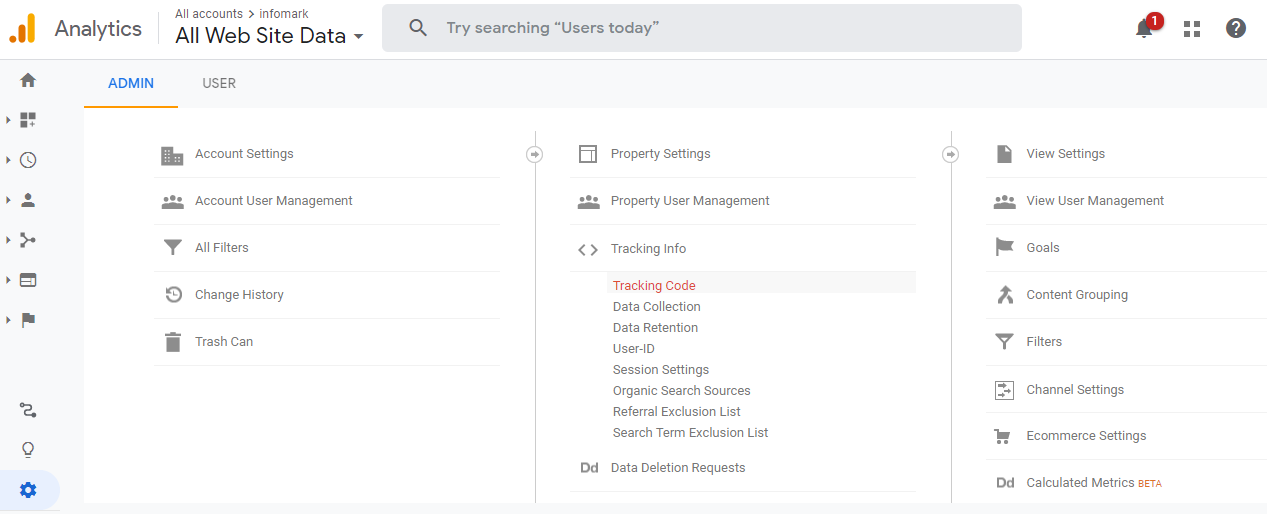The width and height of the screenshot is (1267, 514).
Task: Open the Realtime clock icon in sidebar
Action: pyautogui.click(x=28, y=160)
